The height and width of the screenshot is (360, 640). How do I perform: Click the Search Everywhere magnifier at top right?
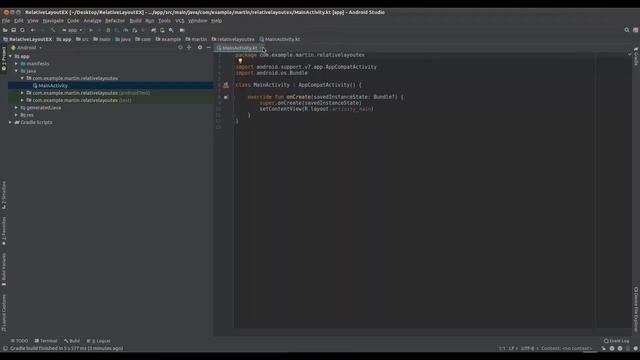(x=627, y=30)
